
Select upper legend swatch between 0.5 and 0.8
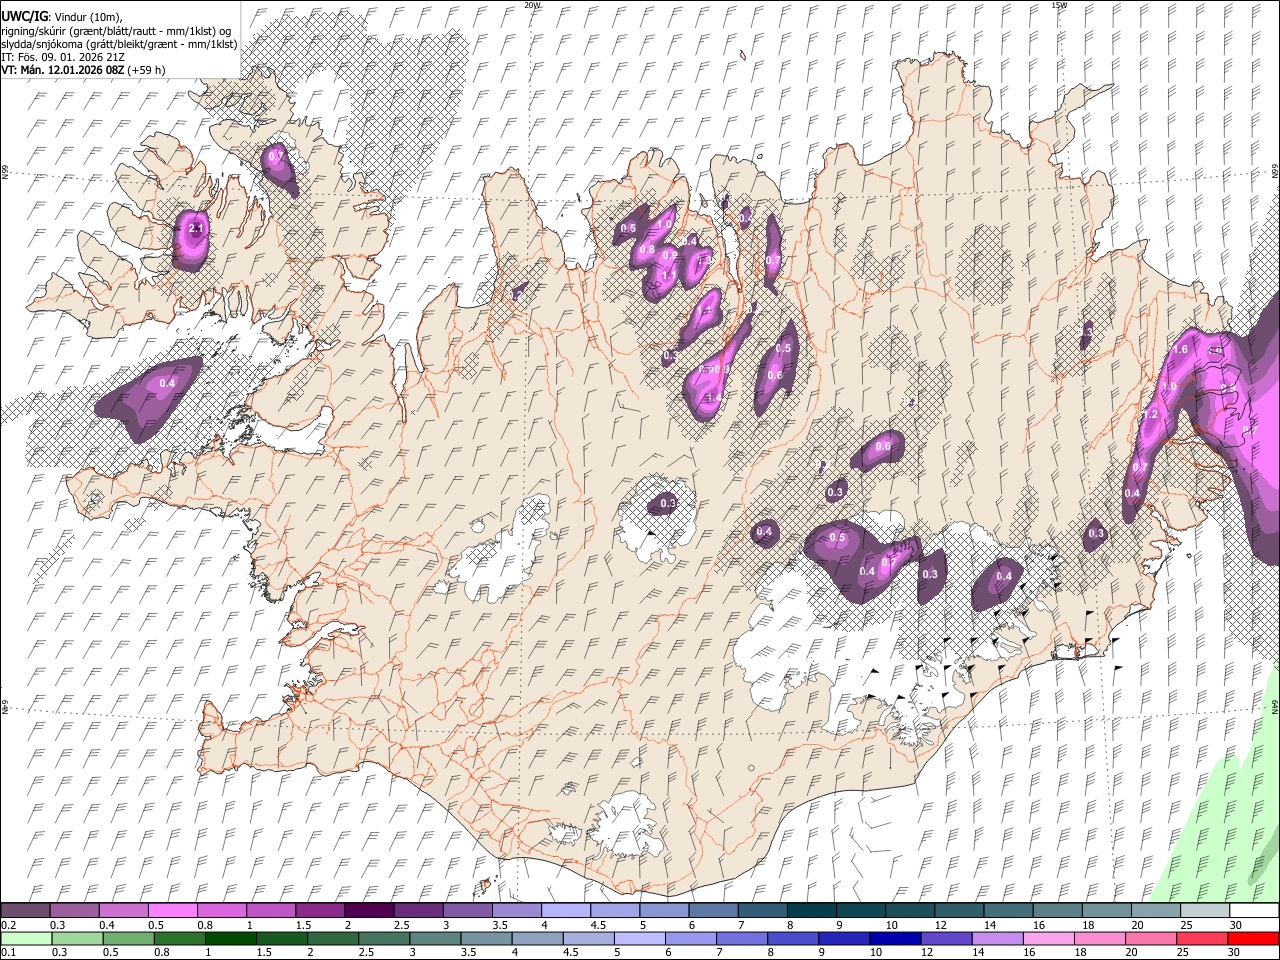click(x=172, y=911)
